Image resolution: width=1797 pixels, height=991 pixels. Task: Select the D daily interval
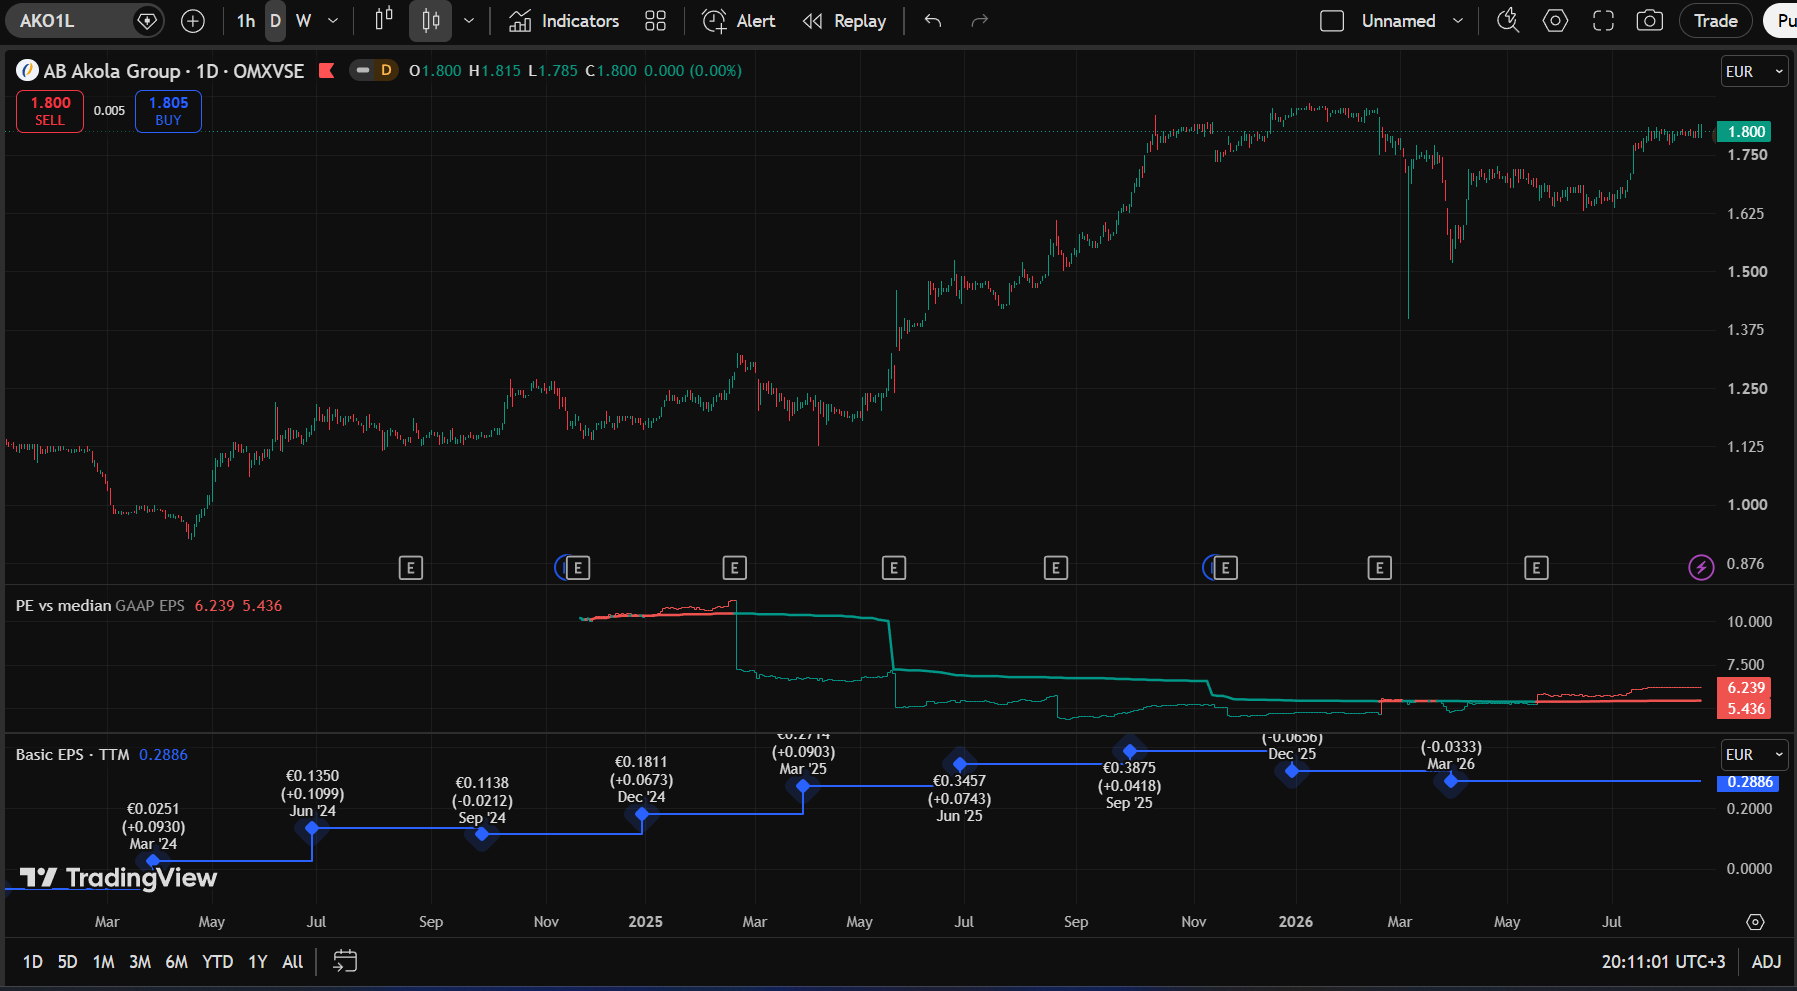275,21
